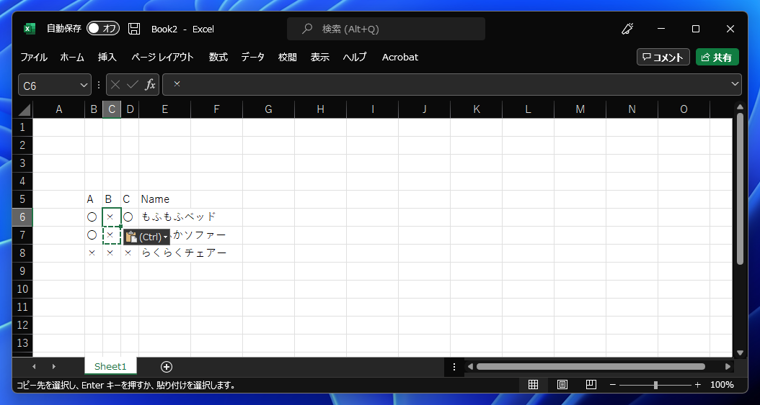Image resolution: width=760 pixels, height=405 pixels.
Task: Open the Acrobat ribbon tab
Action: click(x=400, y=57)
